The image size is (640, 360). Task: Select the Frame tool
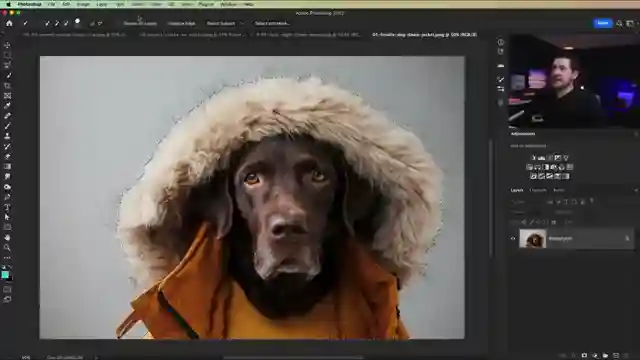tap(7, 96)
